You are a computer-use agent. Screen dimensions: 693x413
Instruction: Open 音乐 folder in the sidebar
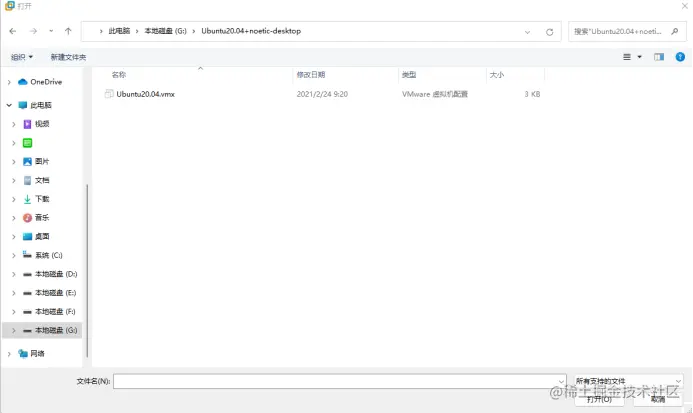pos(42,218)
